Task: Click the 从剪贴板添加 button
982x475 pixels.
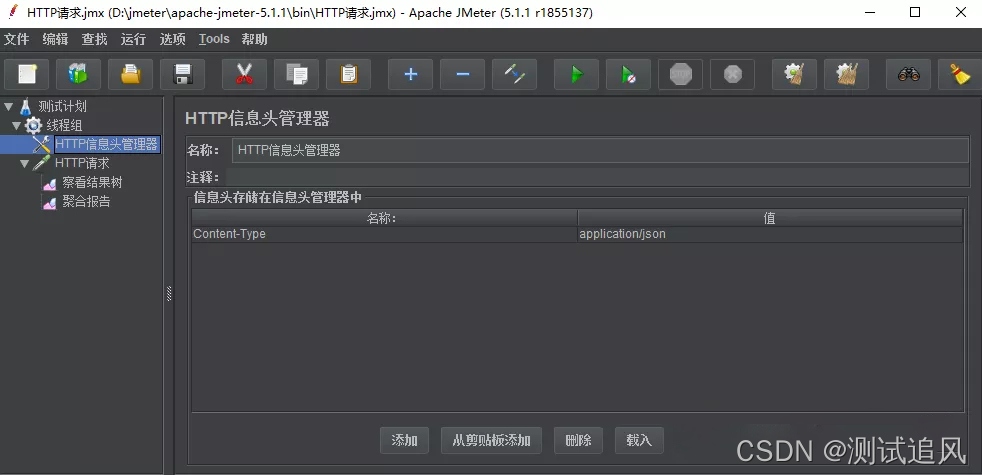Action: pos(492,441)
